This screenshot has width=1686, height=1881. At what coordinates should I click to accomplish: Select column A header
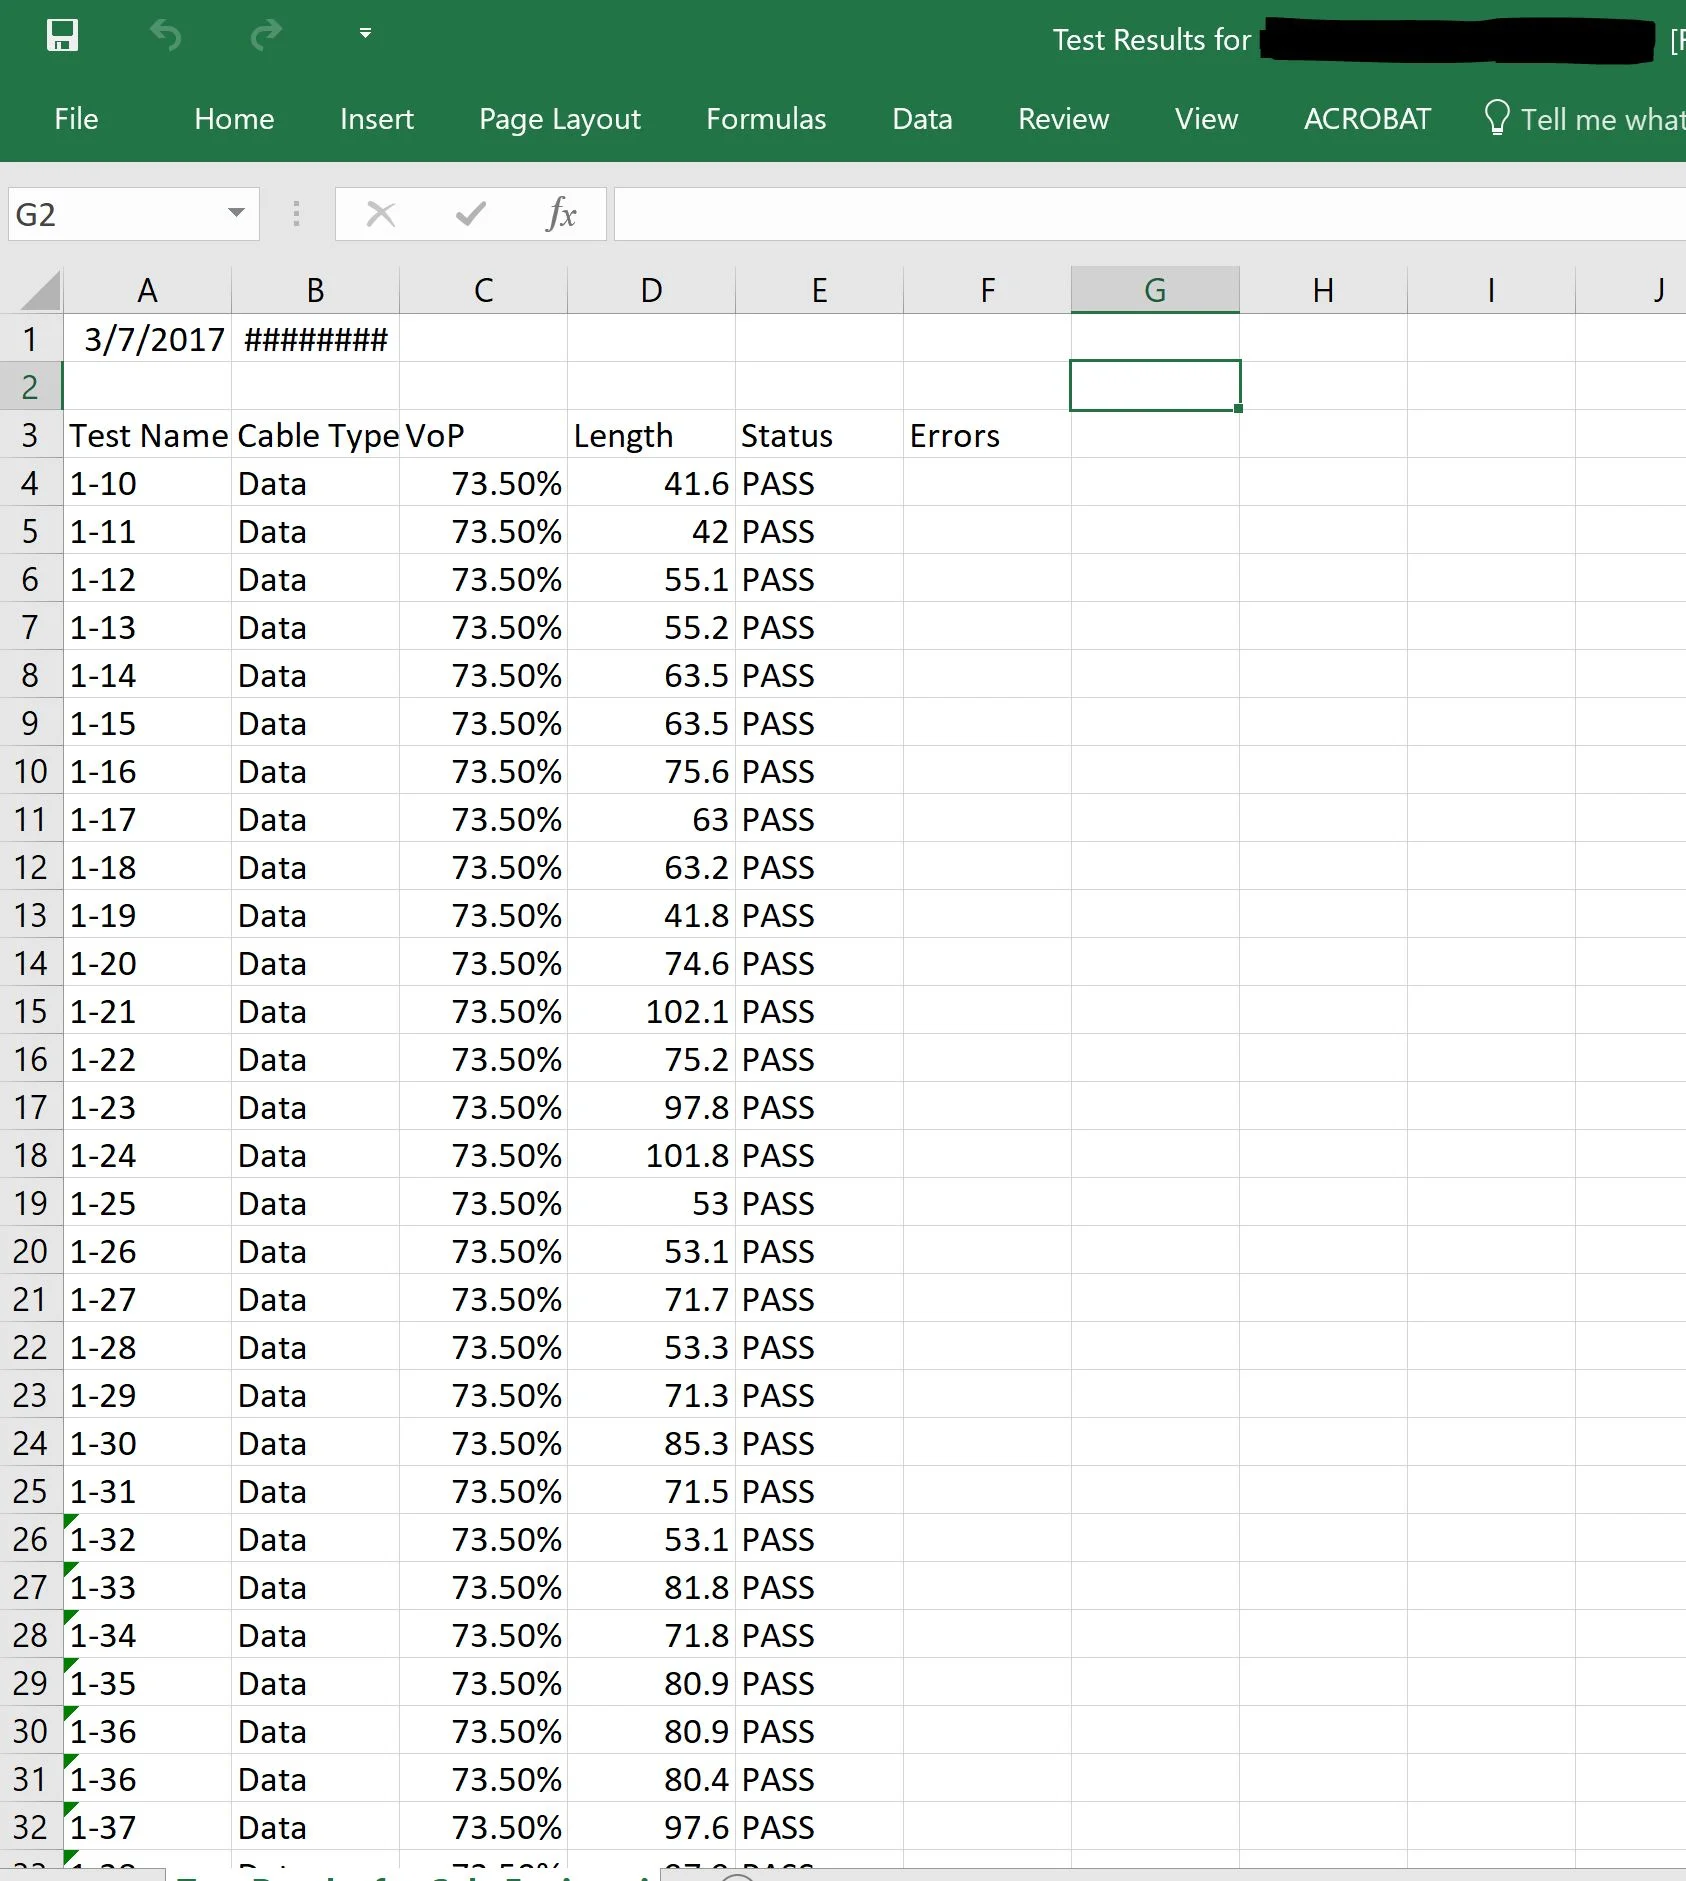[147, 291]
